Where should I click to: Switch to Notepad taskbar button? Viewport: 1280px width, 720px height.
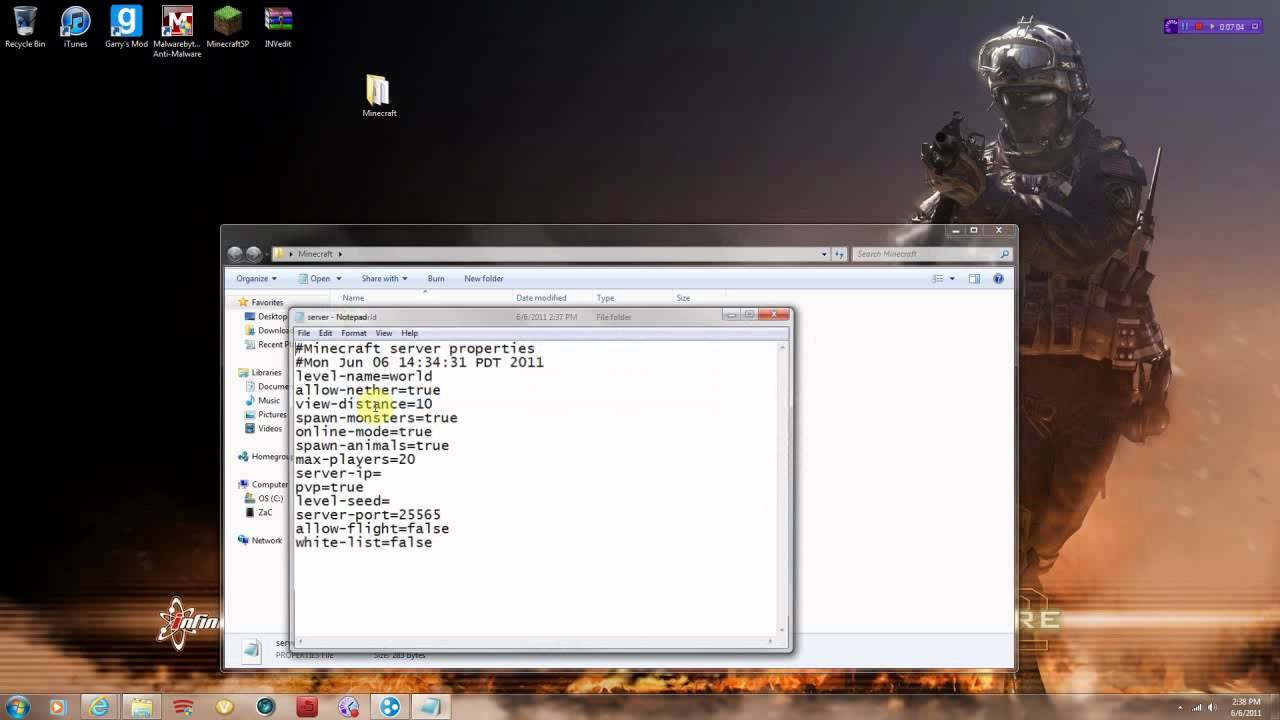(x=431, y=707)
